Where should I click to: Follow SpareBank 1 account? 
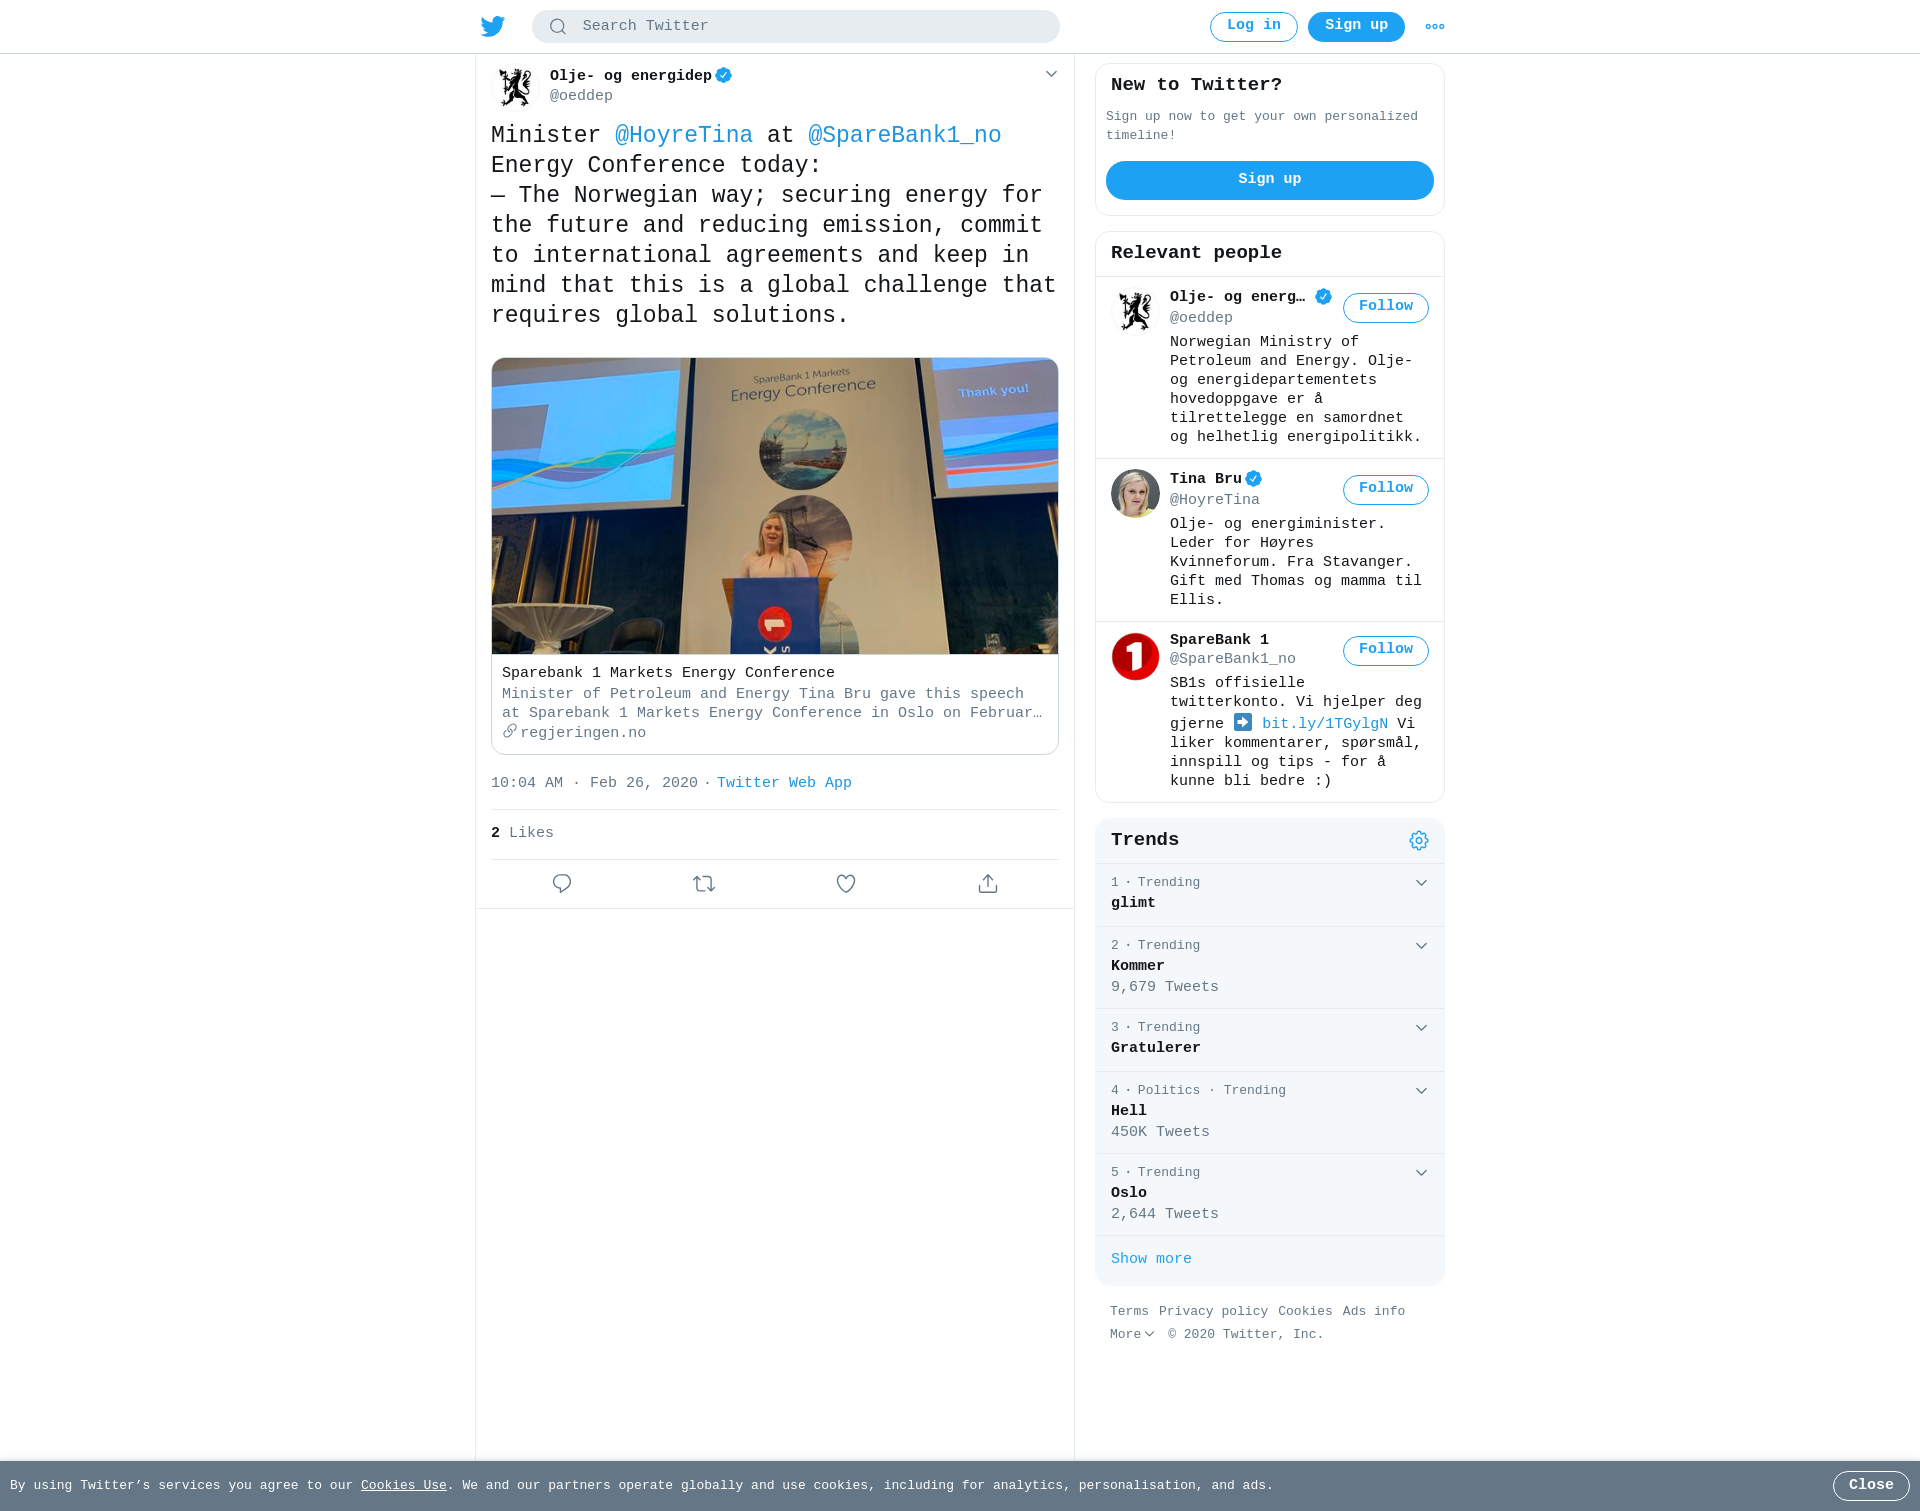tap(1386, 650)
